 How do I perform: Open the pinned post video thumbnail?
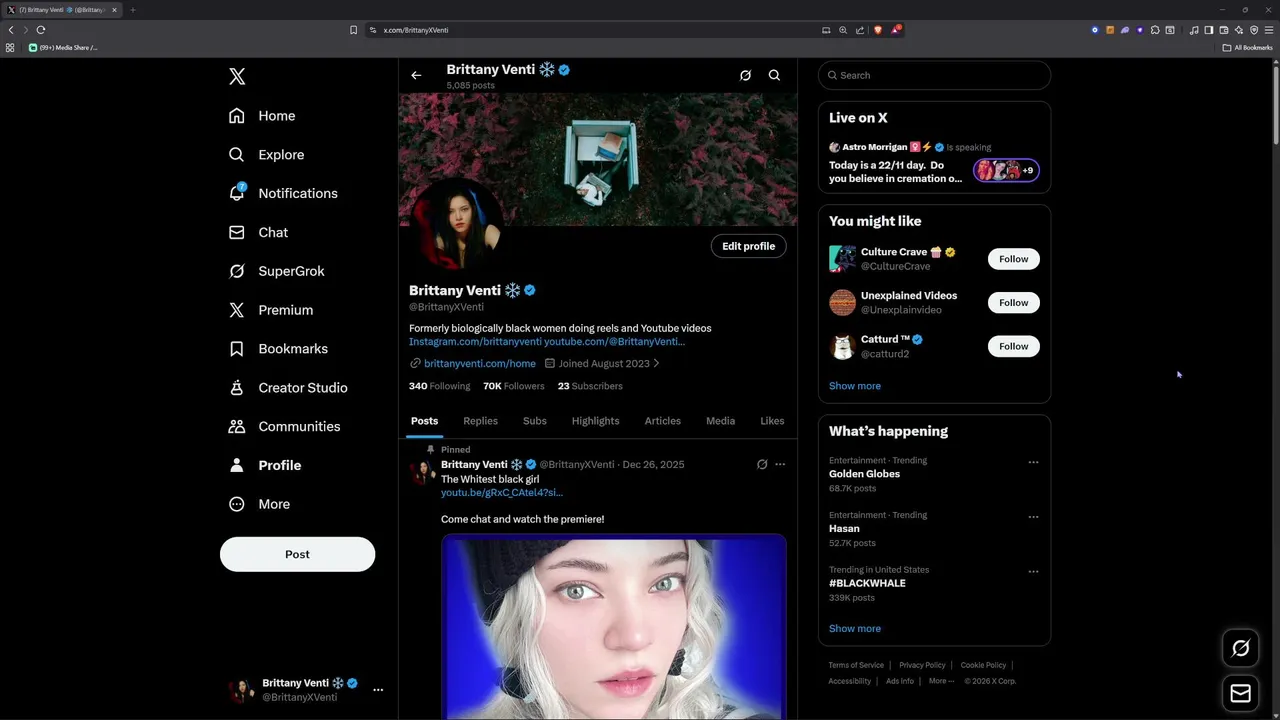pyautogui.click(x=614, y=628)
